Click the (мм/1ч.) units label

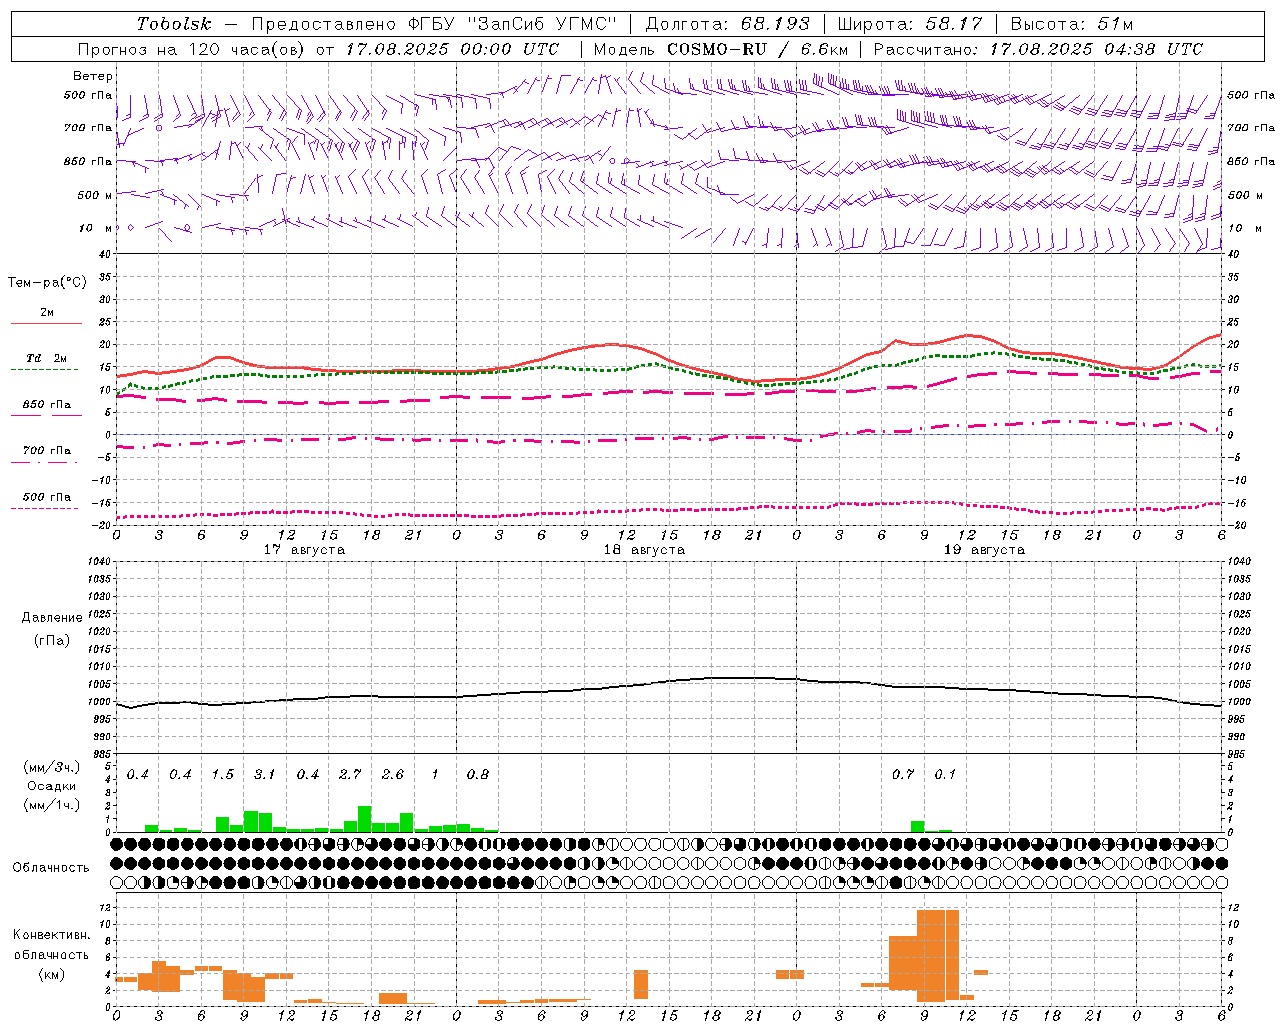pos(51,805)
